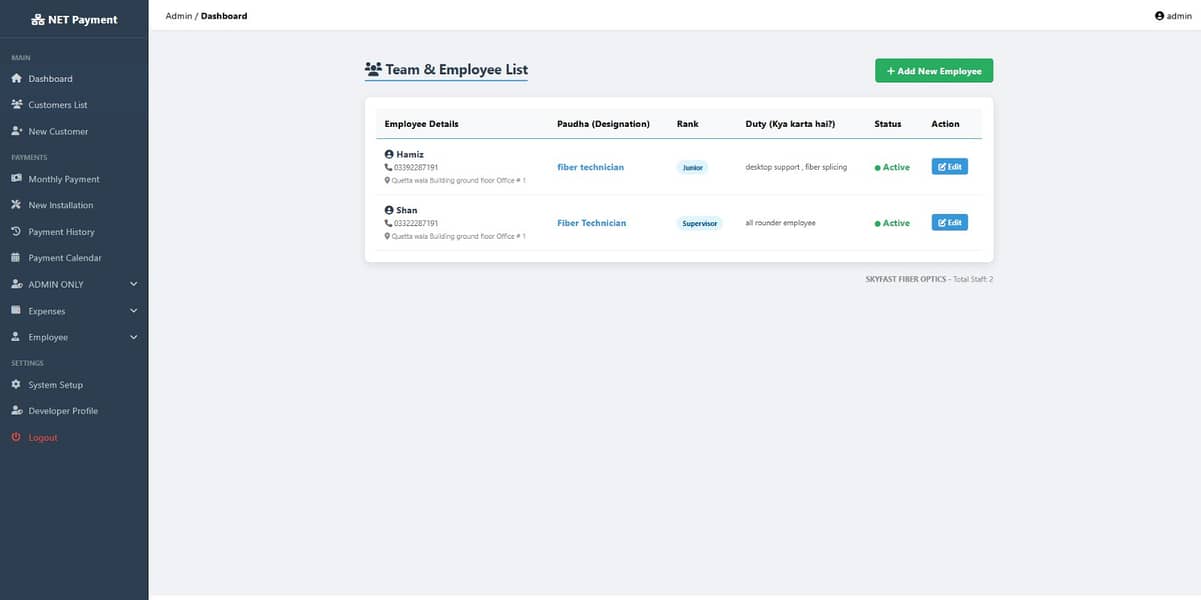Click the phone icon in Hamiz's row

tap(388, 167)
